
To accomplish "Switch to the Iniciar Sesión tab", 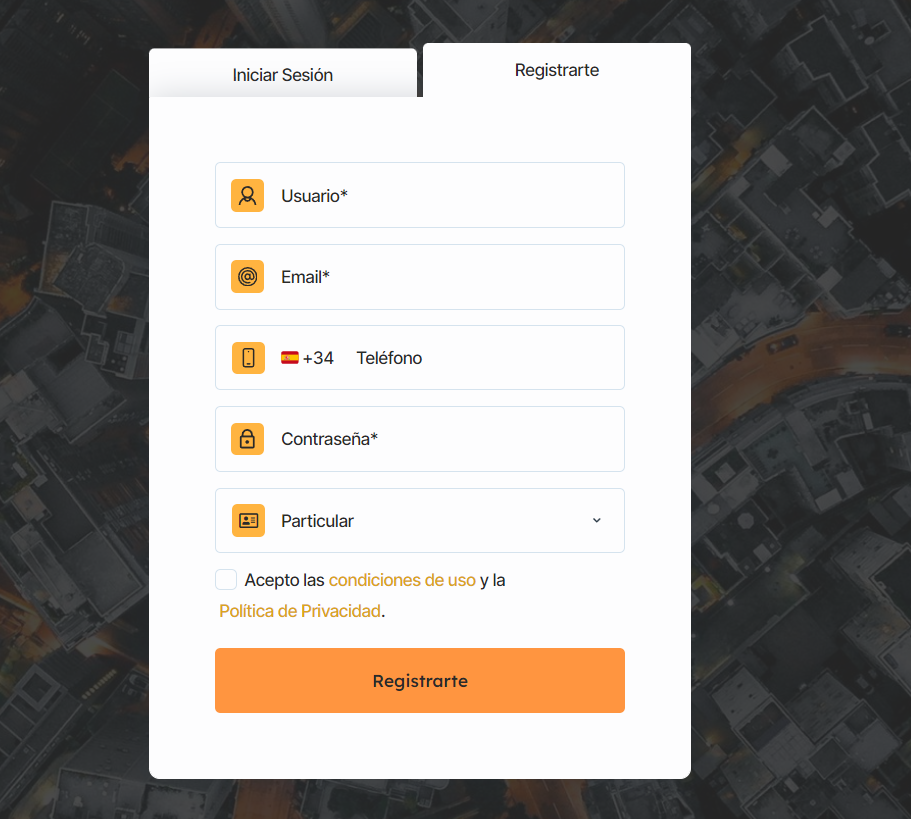I will [283, 74].
